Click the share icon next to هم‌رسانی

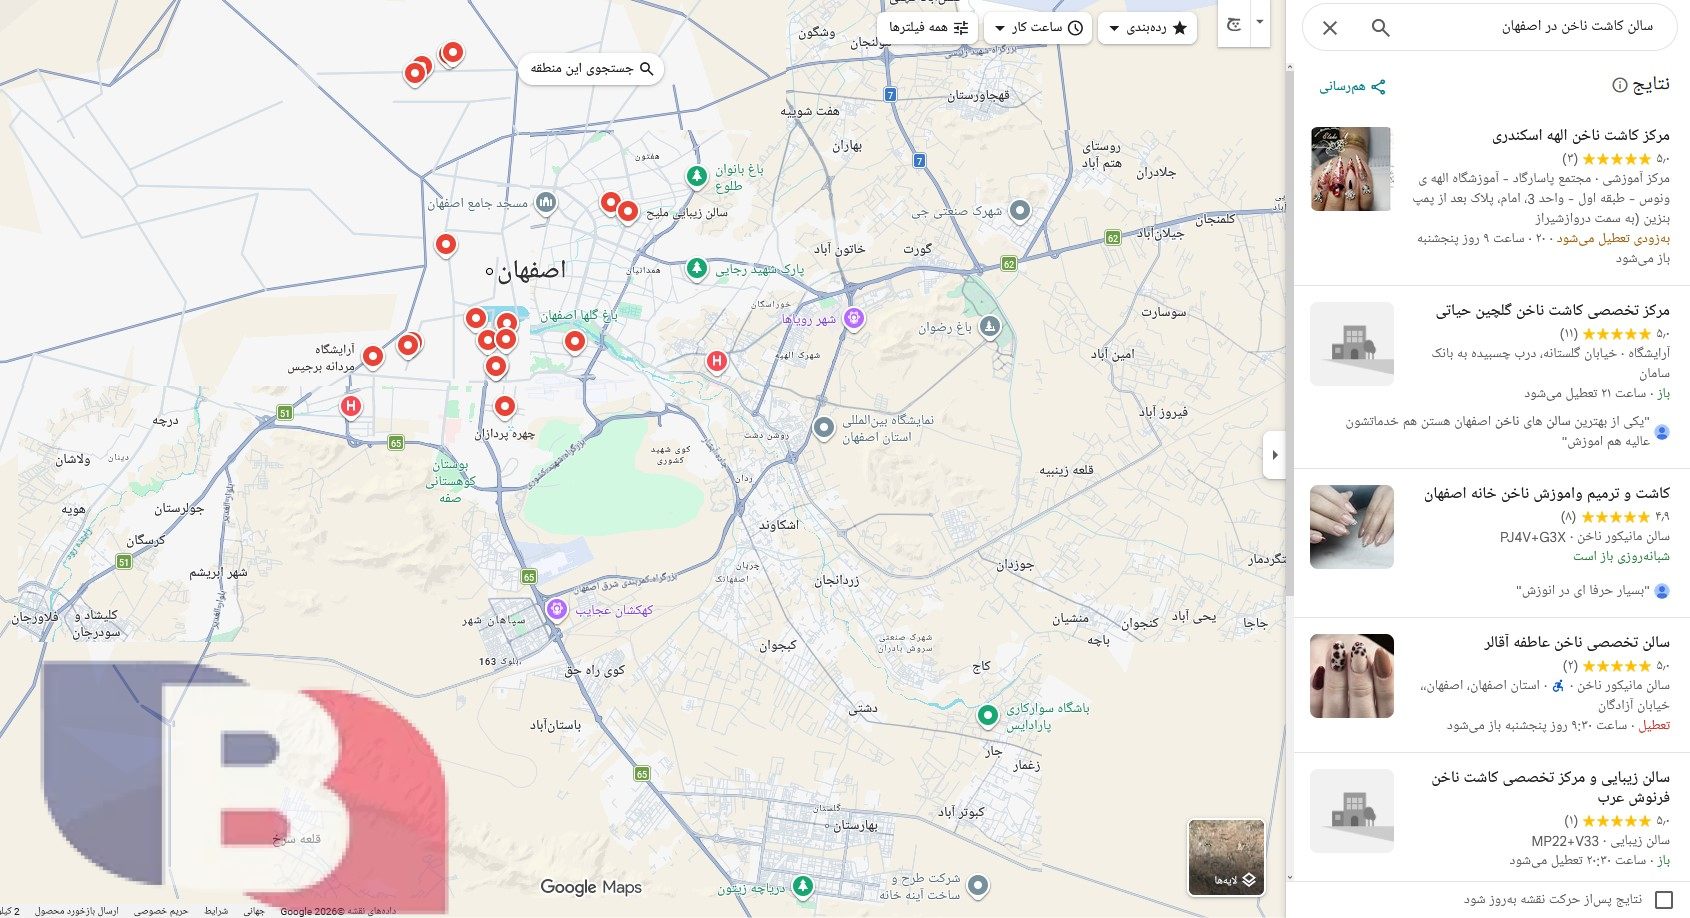pyautogui.click(x=1379, y=87)
